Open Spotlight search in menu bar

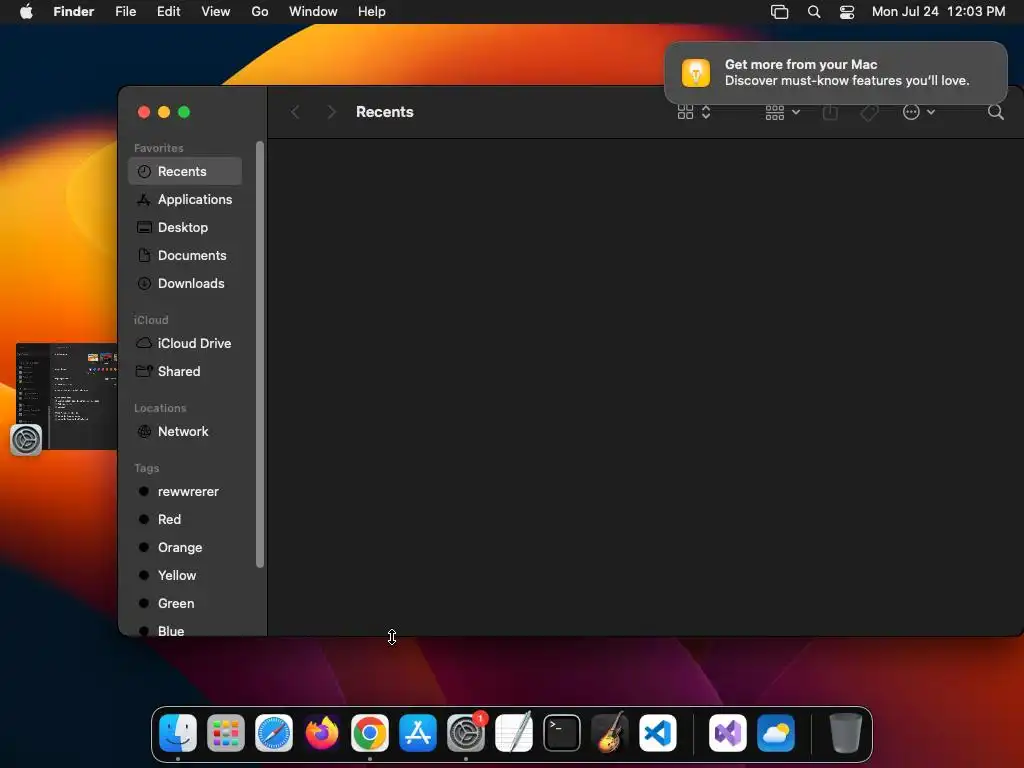pos(814,12)
